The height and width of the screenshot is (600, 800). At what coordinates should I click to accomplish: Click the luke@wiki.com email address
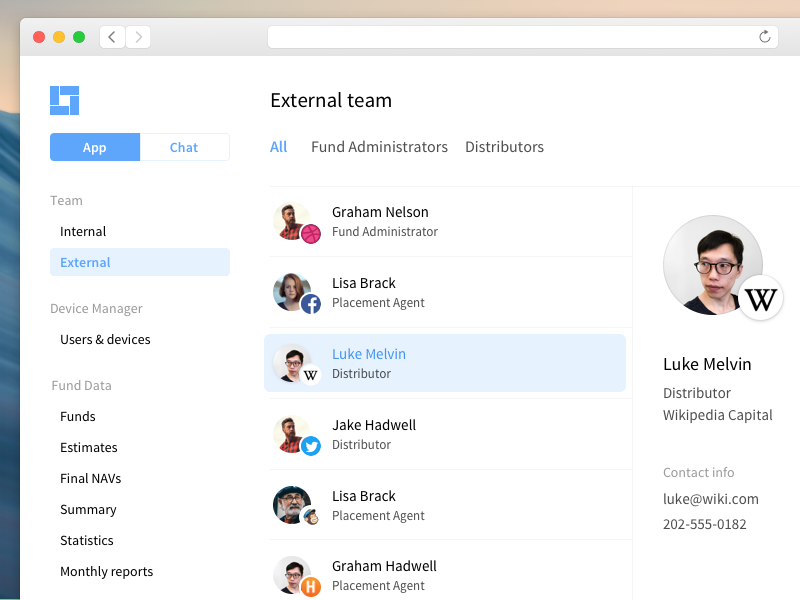tap(710, 499)
